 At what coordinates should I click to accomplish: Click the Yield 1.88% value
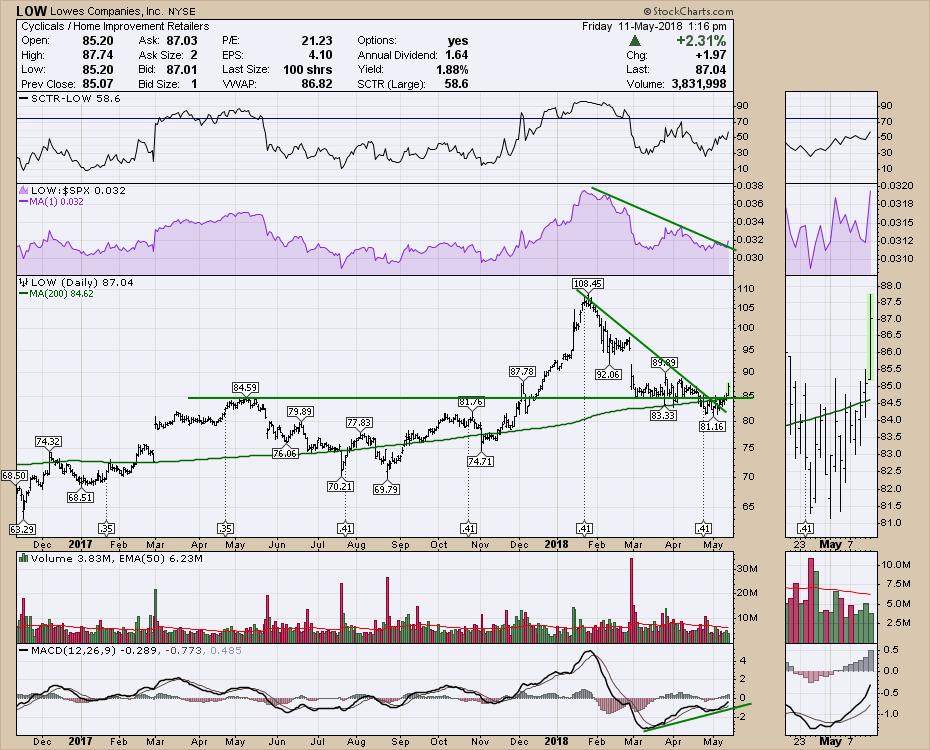(x=452, y=69)
